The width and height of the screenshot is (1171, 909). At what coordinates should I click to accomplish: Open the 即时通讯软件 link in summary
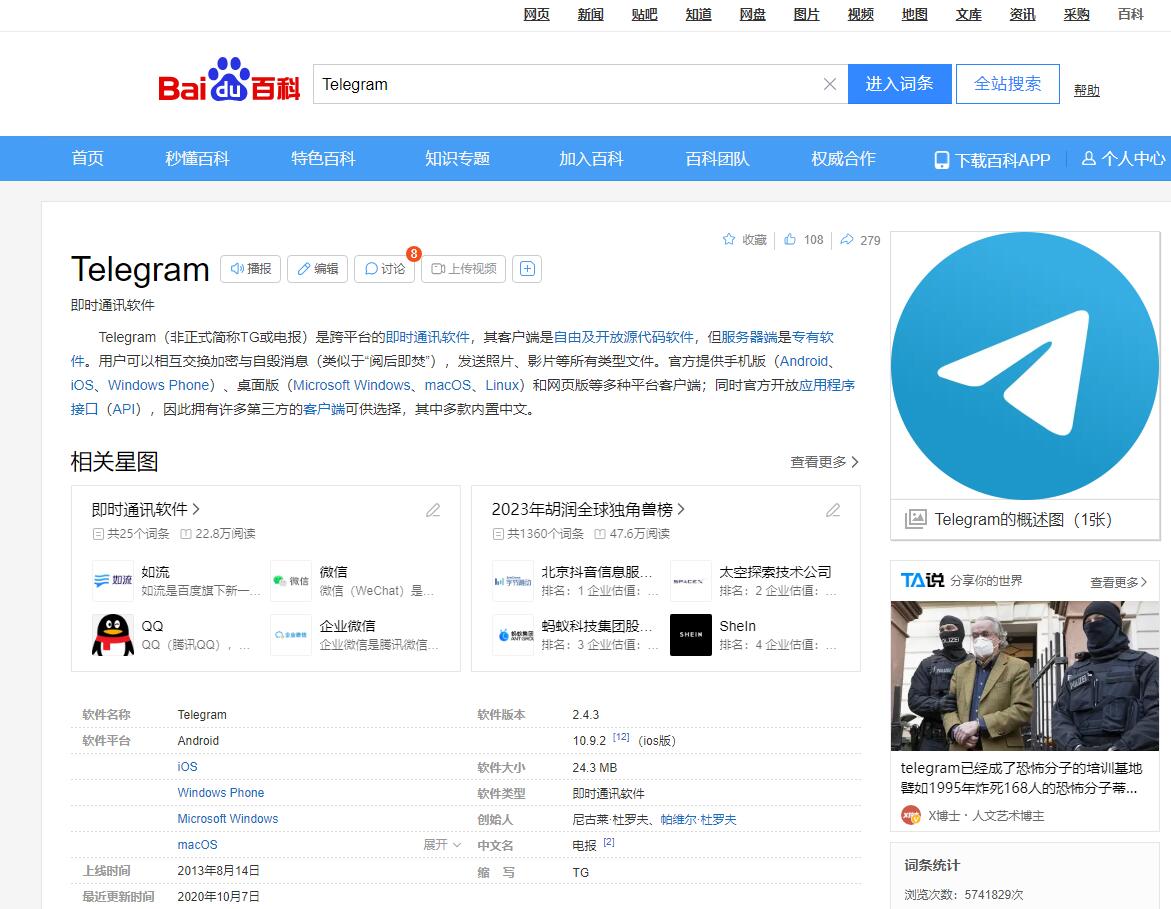point(427,338)
